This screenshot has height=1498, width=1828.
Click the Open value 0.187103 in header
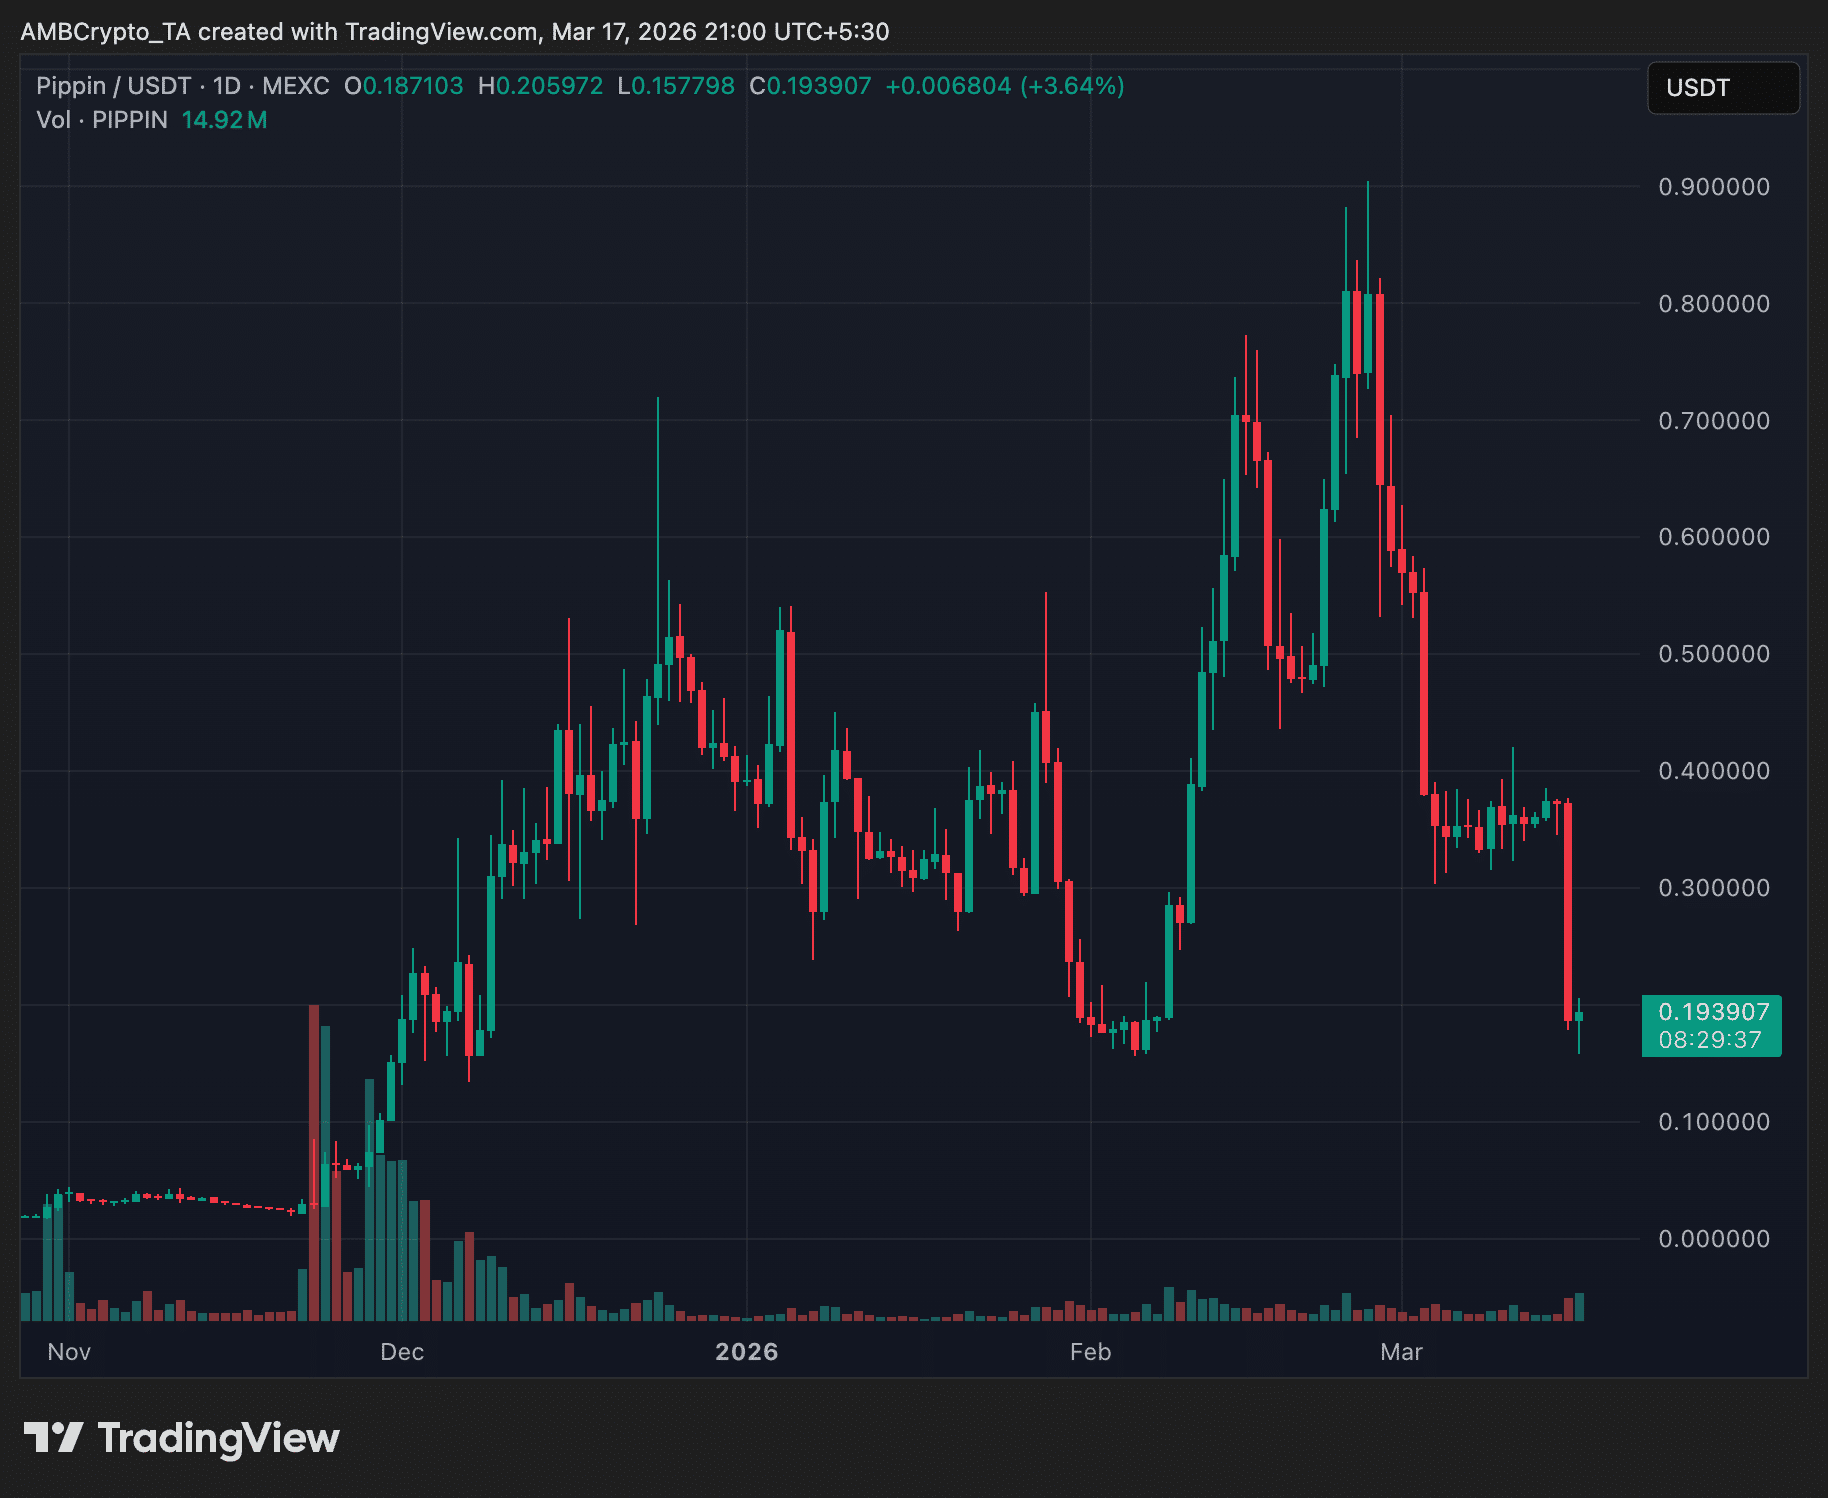[412, 86]
